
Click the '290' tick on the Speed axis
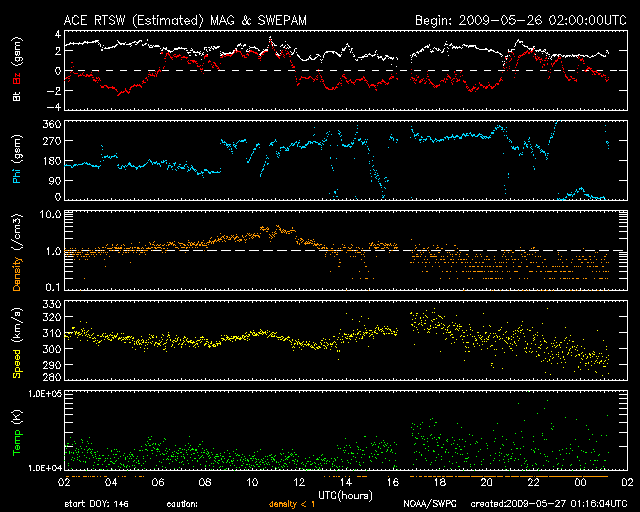(x=52, y=365)
